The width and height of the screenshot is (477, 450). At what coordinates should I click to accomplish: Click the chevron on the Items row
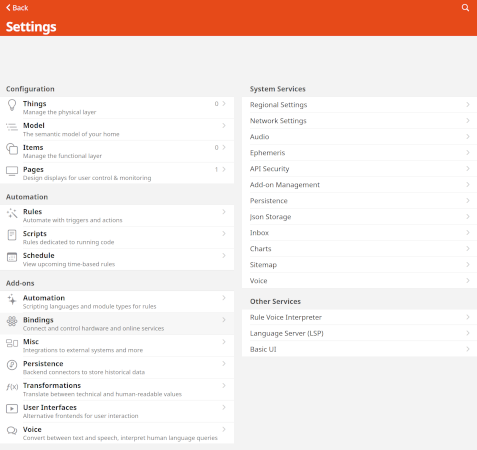[x=224, y=147]
